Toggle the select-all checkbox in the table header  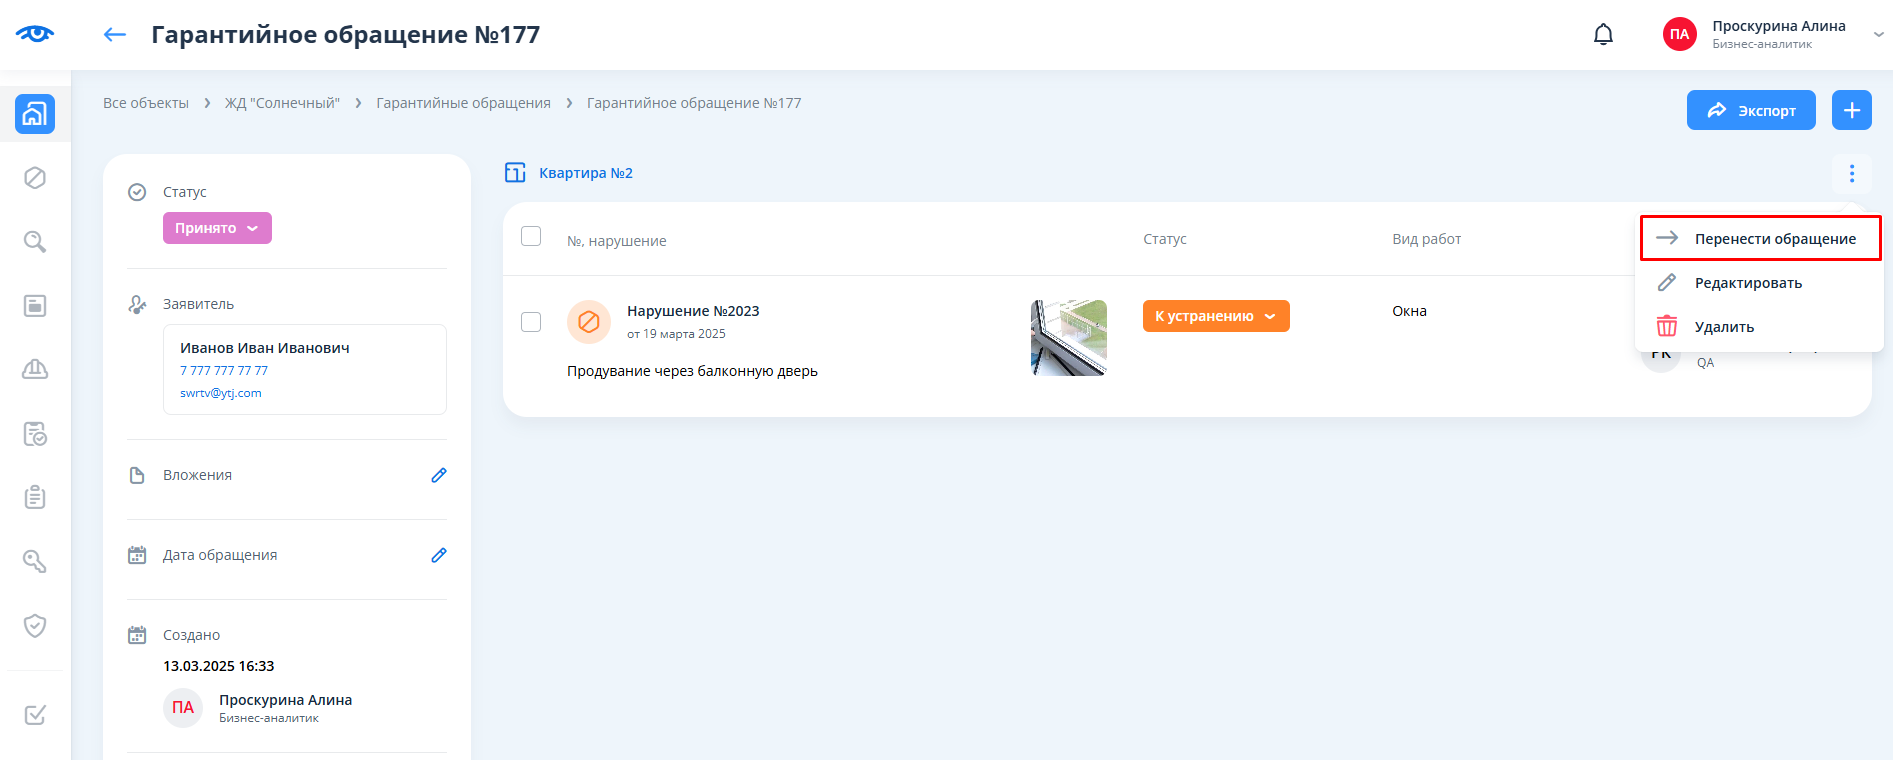coord(531,236)
